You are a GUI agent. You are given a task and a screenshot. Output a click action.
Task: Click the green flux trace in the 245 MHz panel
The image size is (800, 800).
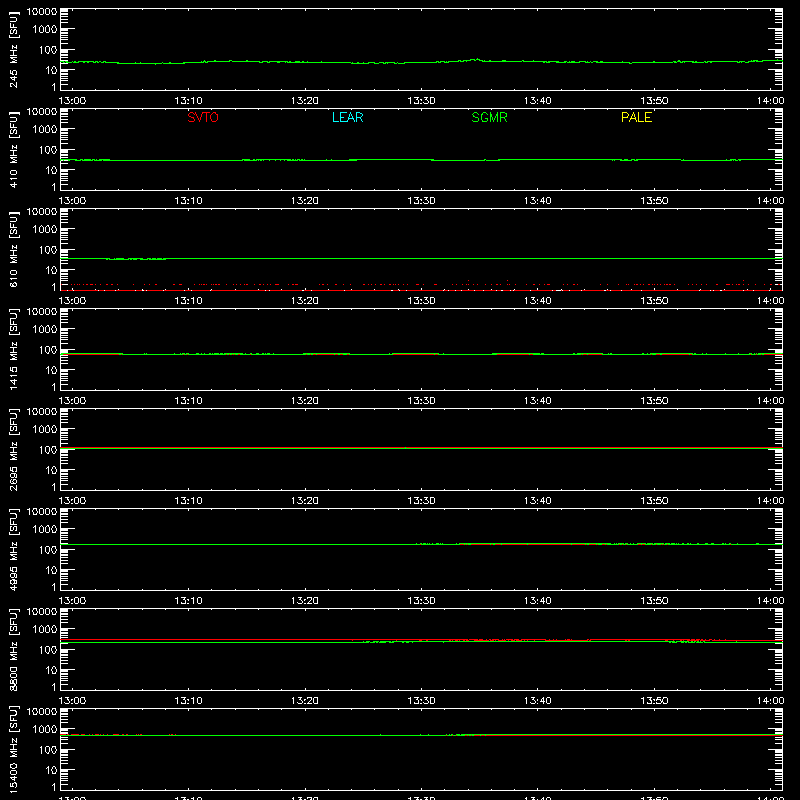point(421,62)
